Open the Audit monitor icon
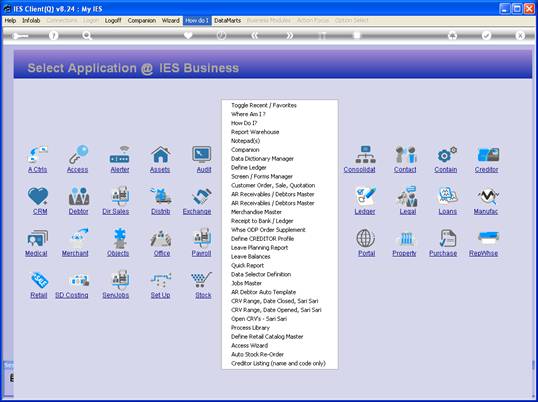 click(x=202, y=154)
